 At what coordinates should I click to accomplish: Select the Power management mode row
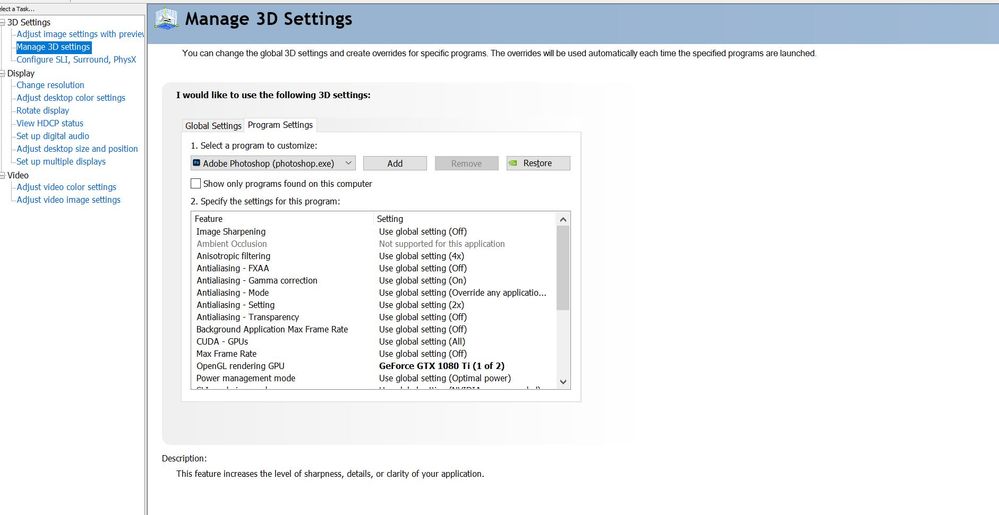point(373,378)
